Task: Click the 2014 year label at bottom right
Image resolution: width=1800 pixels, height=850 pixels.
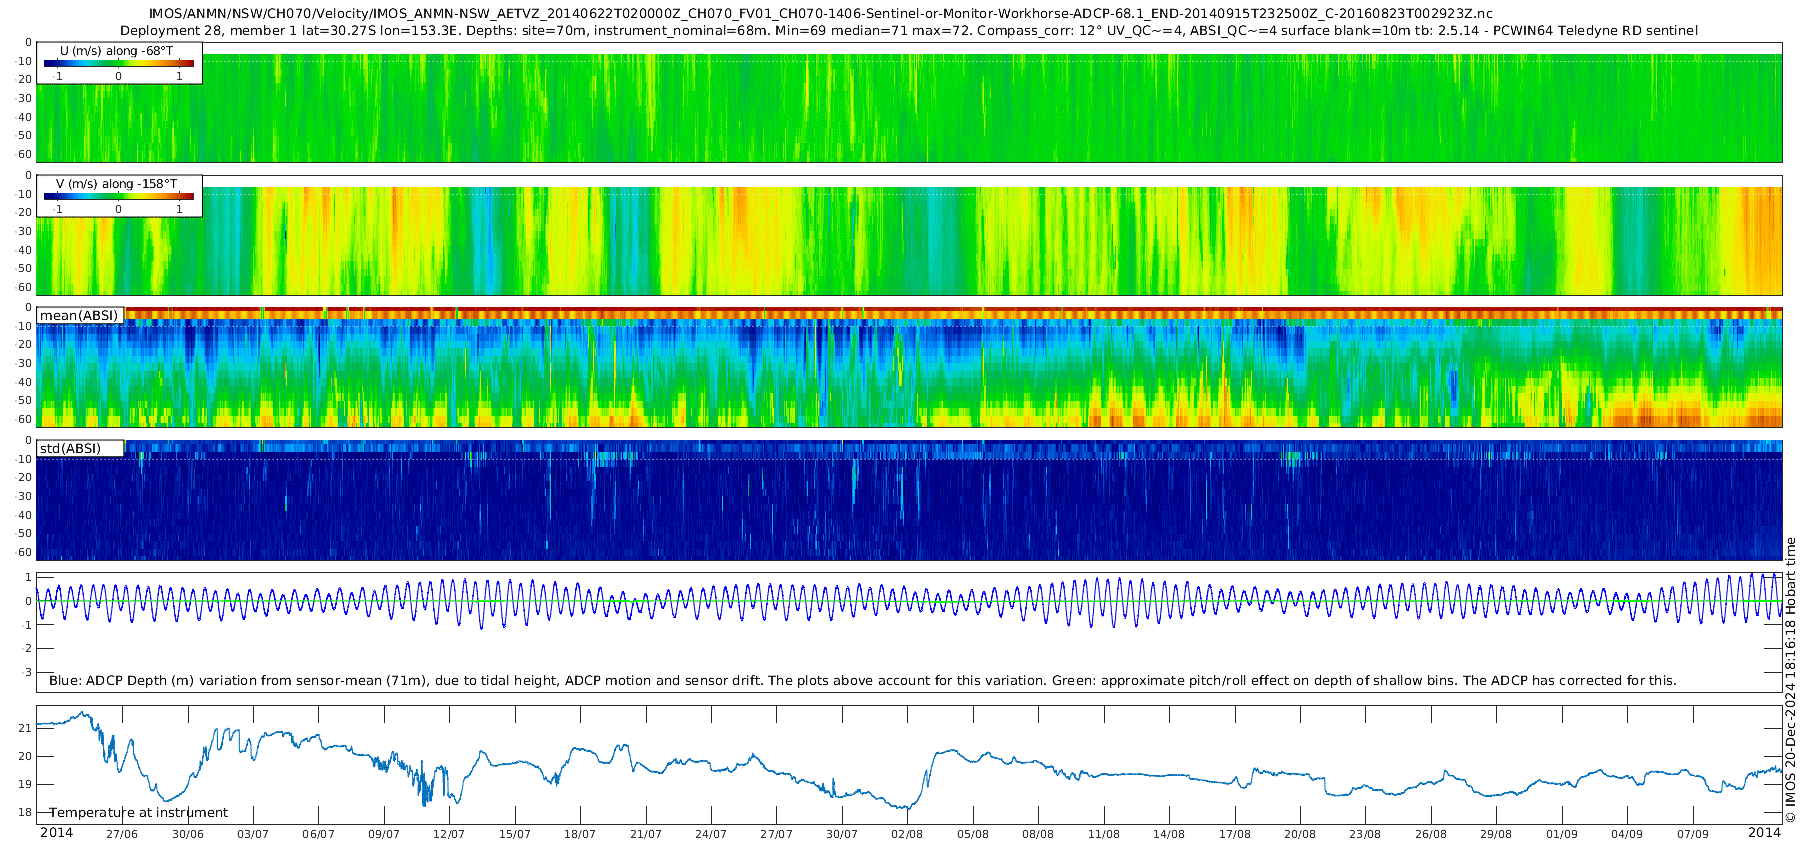Action: coord(1764,832)
